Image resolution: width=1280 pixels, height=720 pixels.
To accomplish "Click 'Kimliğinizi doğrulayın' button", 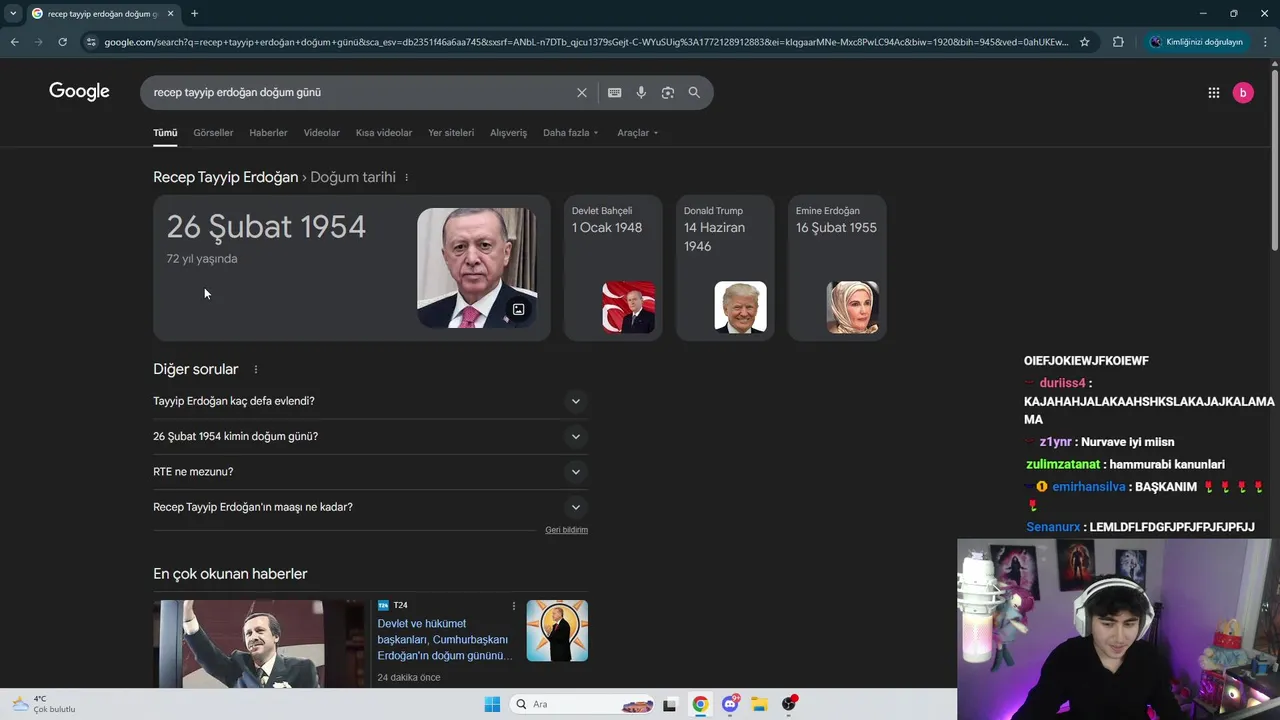I will 1197,42.
